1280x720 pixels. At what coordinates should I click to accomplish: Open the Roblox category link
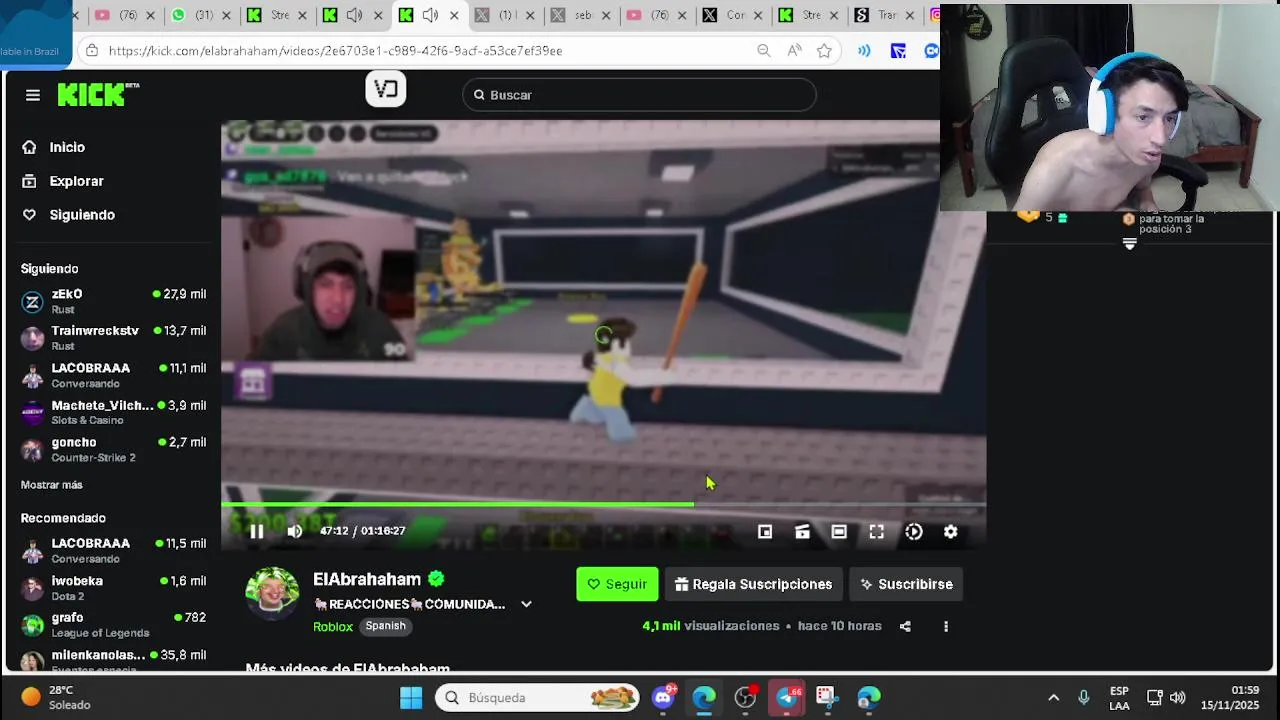point(333,626)
